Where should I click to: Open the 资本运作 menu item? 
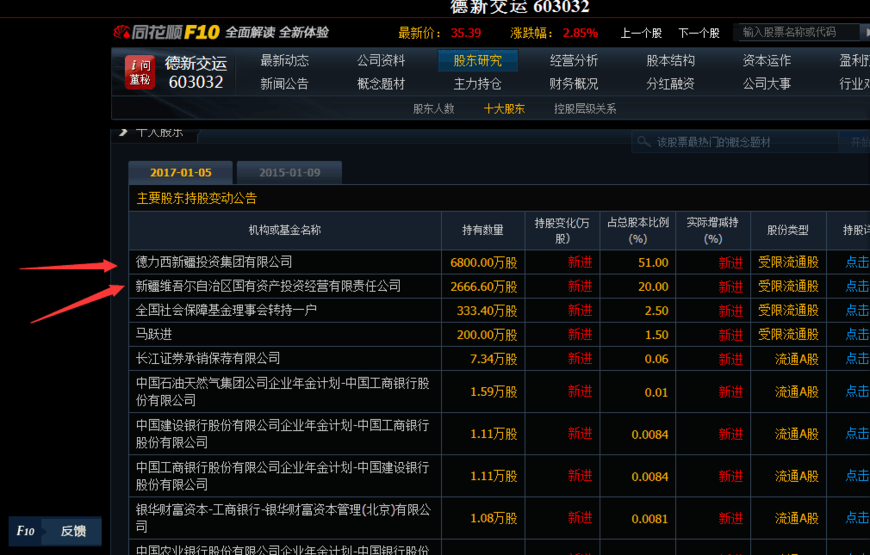coord(767,60)
